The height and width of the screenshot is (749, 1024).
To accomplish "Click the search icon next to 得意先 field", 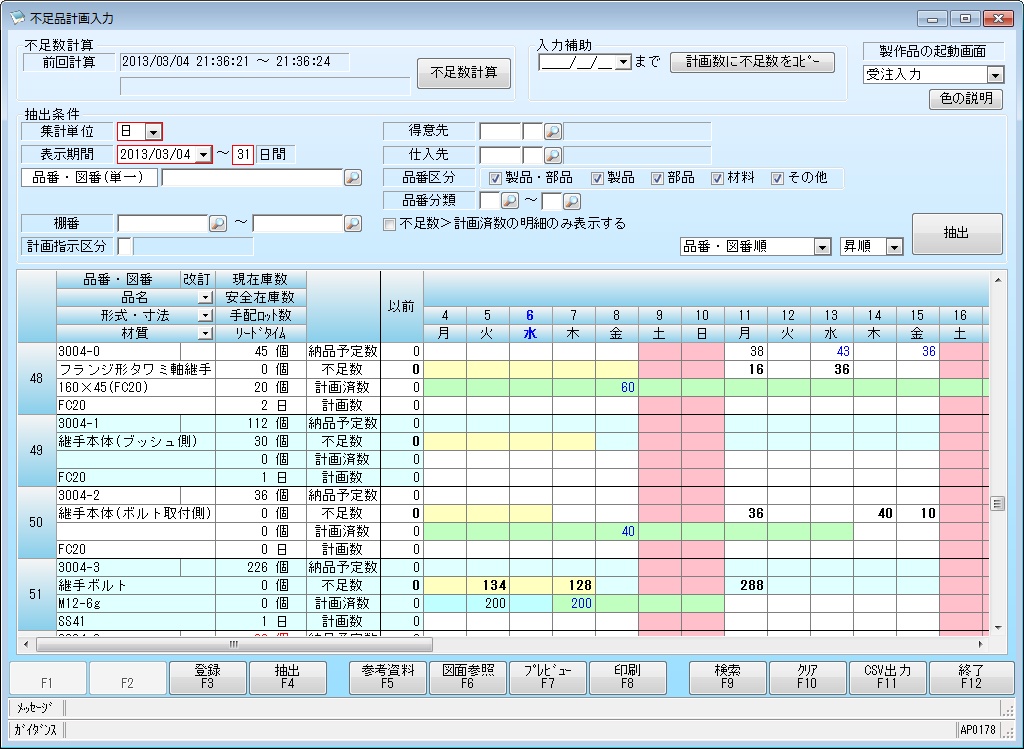I will coord(552,131).
